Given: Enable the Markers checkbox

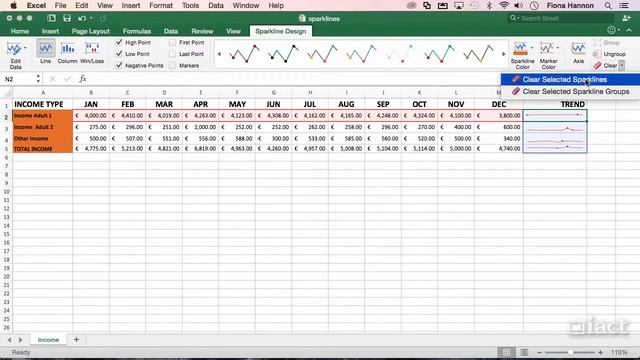Looking at the screenshot, I should [173, 65].
